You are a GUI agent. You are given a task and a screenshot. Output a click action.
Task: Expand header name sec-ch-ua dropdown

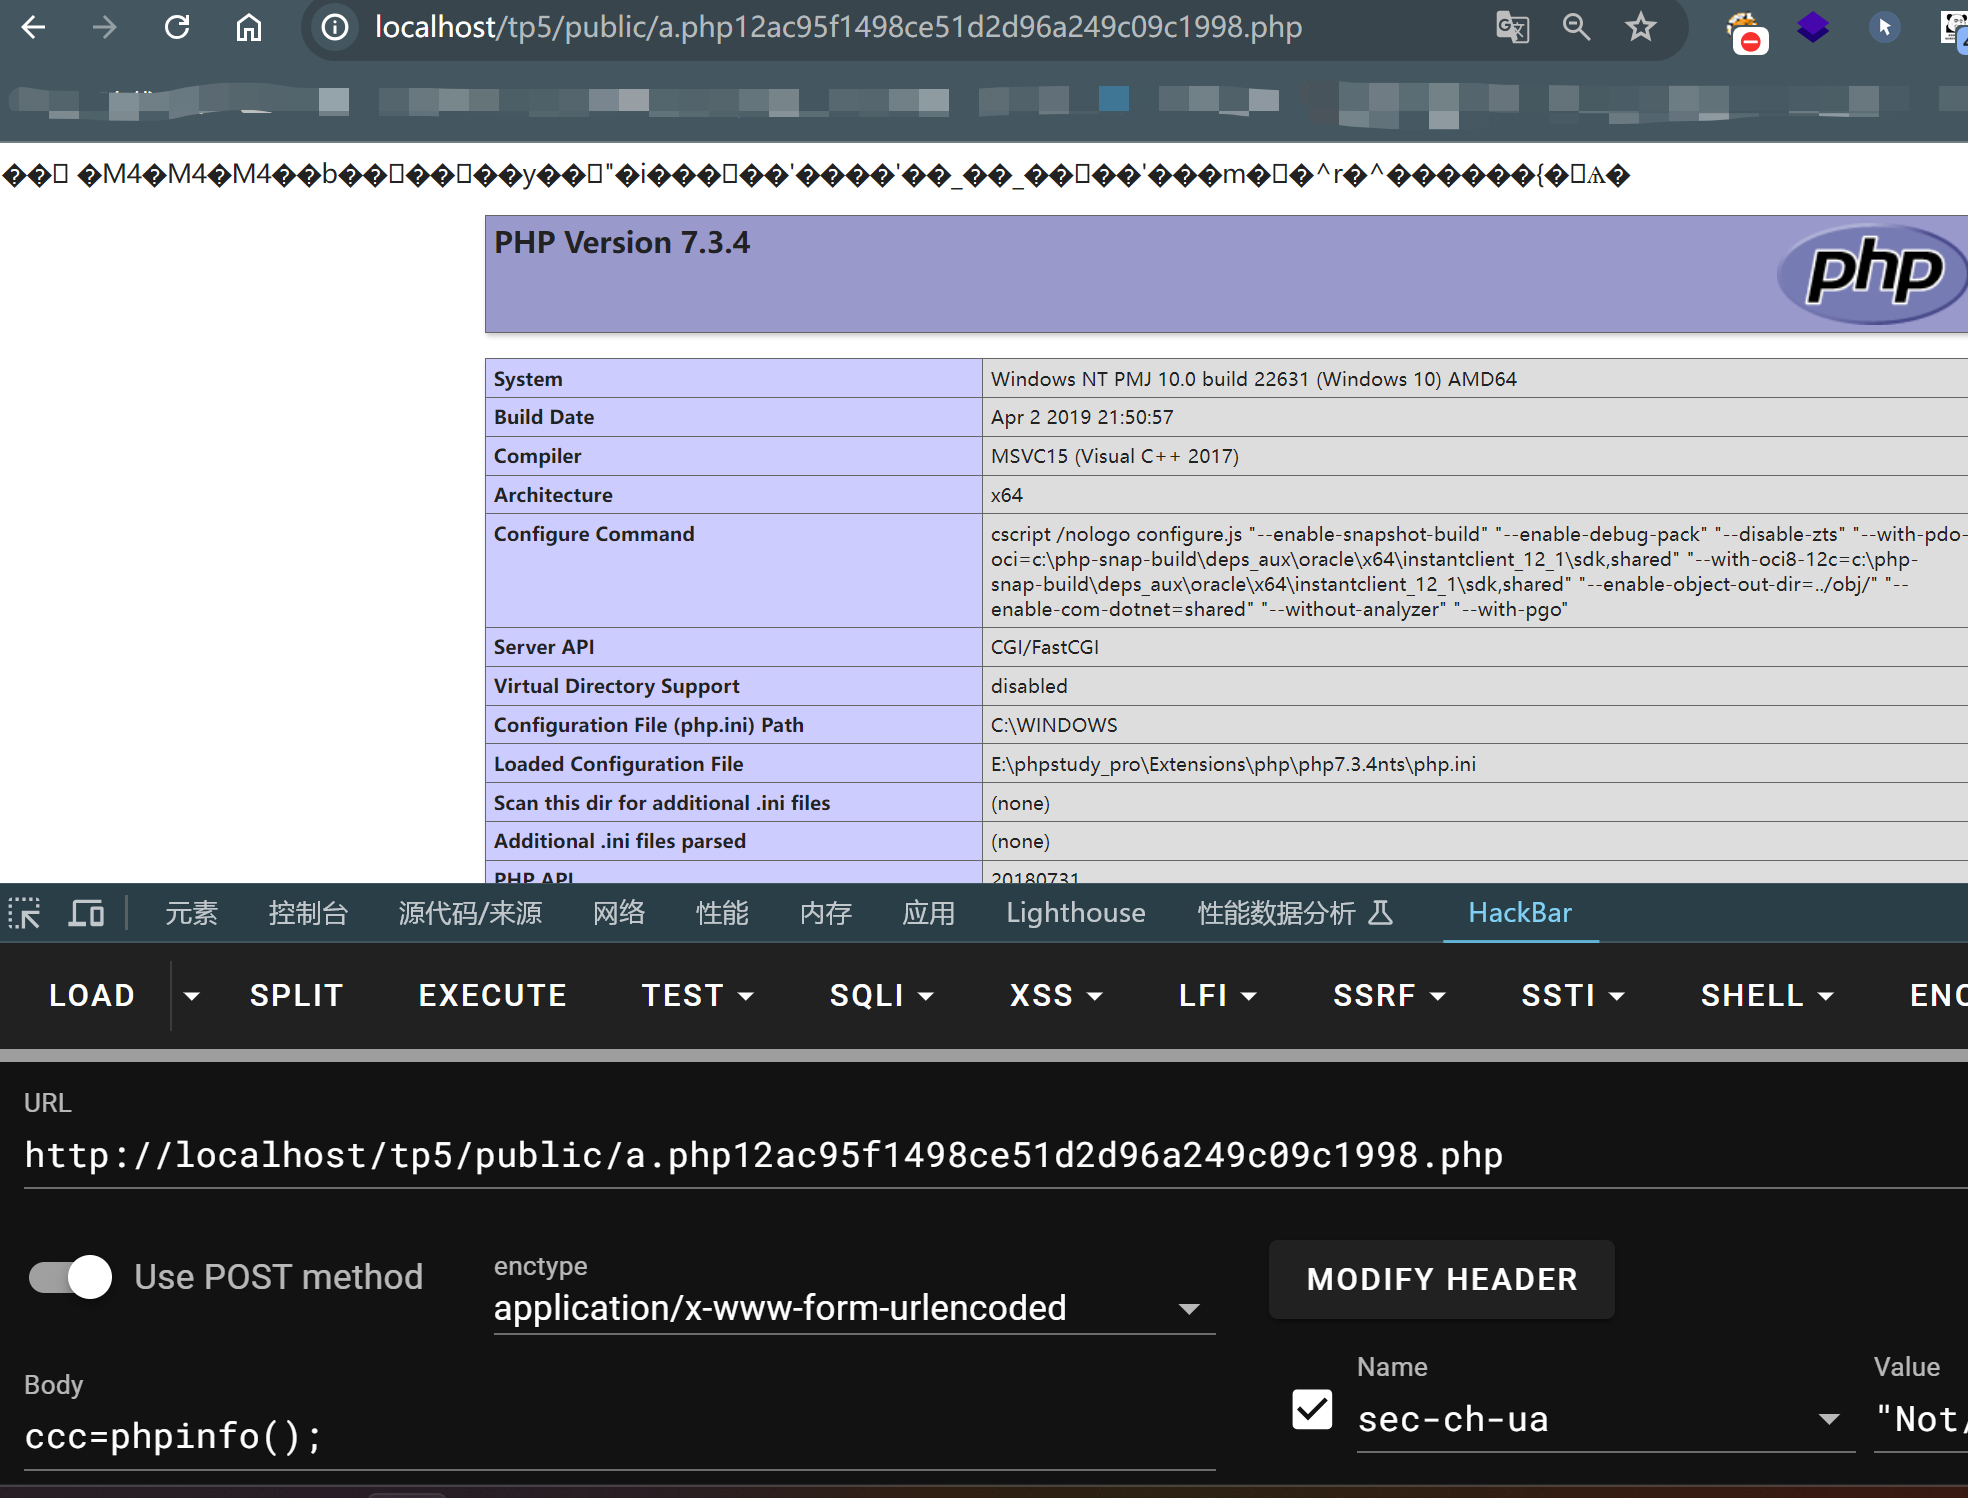click(x=1829, y=1419)
